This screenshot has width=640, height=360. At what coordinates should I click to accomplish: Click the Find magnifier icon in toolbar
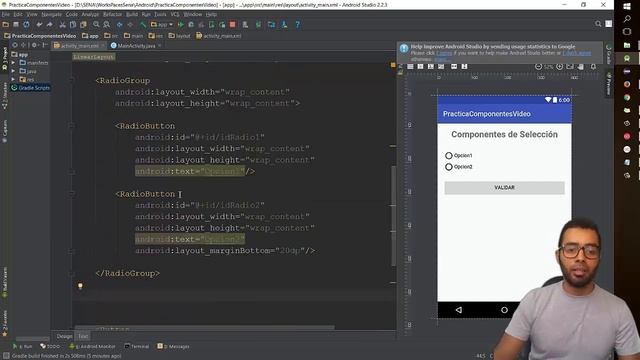click(x=96, y=24)
